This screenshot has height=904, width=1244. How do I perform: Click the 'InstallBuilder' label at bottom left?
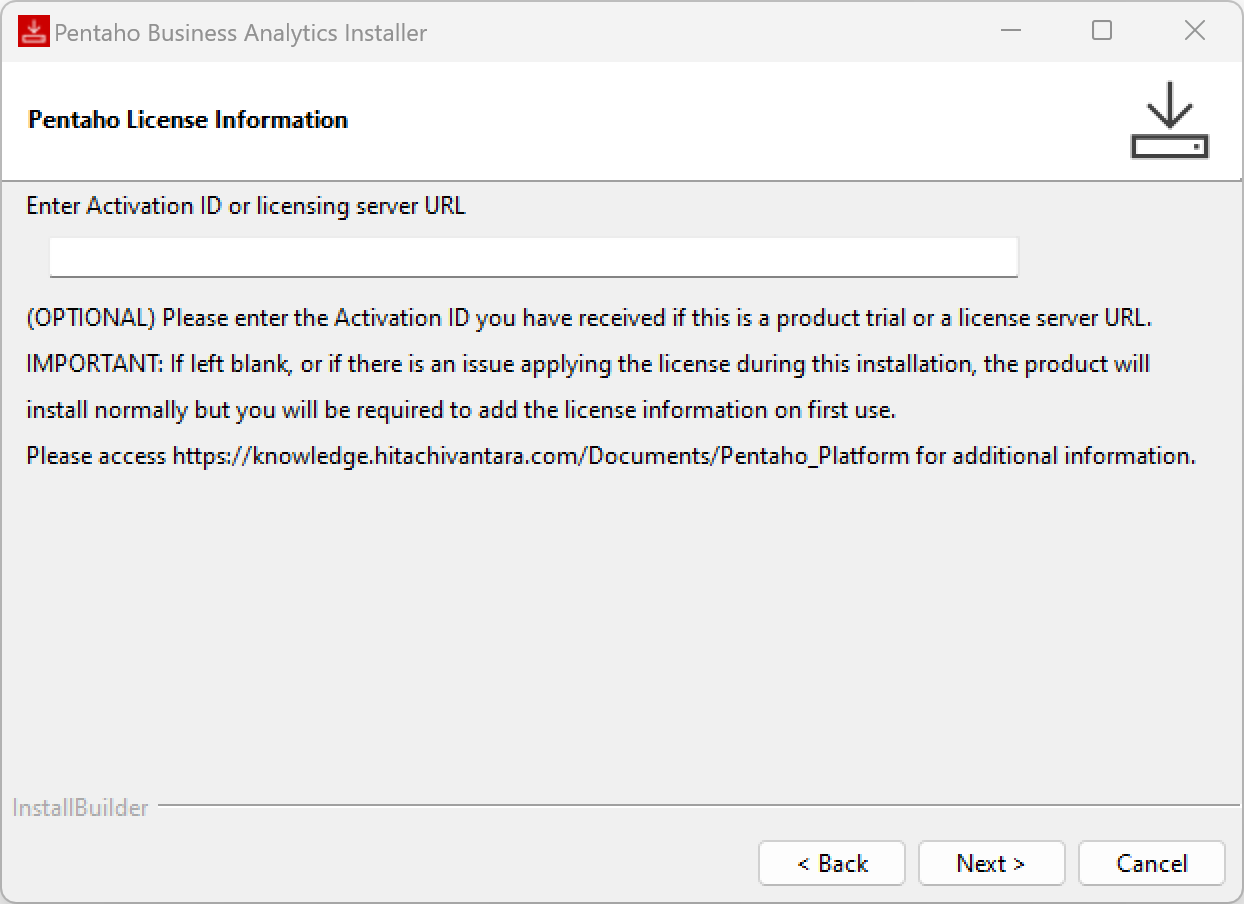80,808
